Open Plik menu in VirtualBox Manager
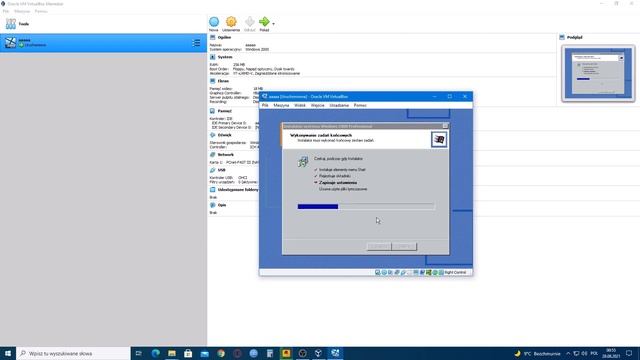 coord(6,11)
